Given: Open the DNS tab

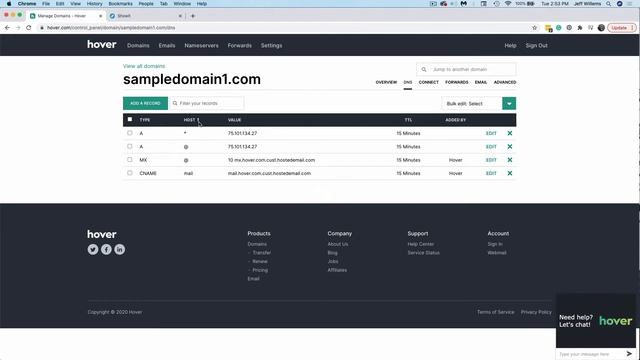Looking at the screenshot, I should (408, 82).
